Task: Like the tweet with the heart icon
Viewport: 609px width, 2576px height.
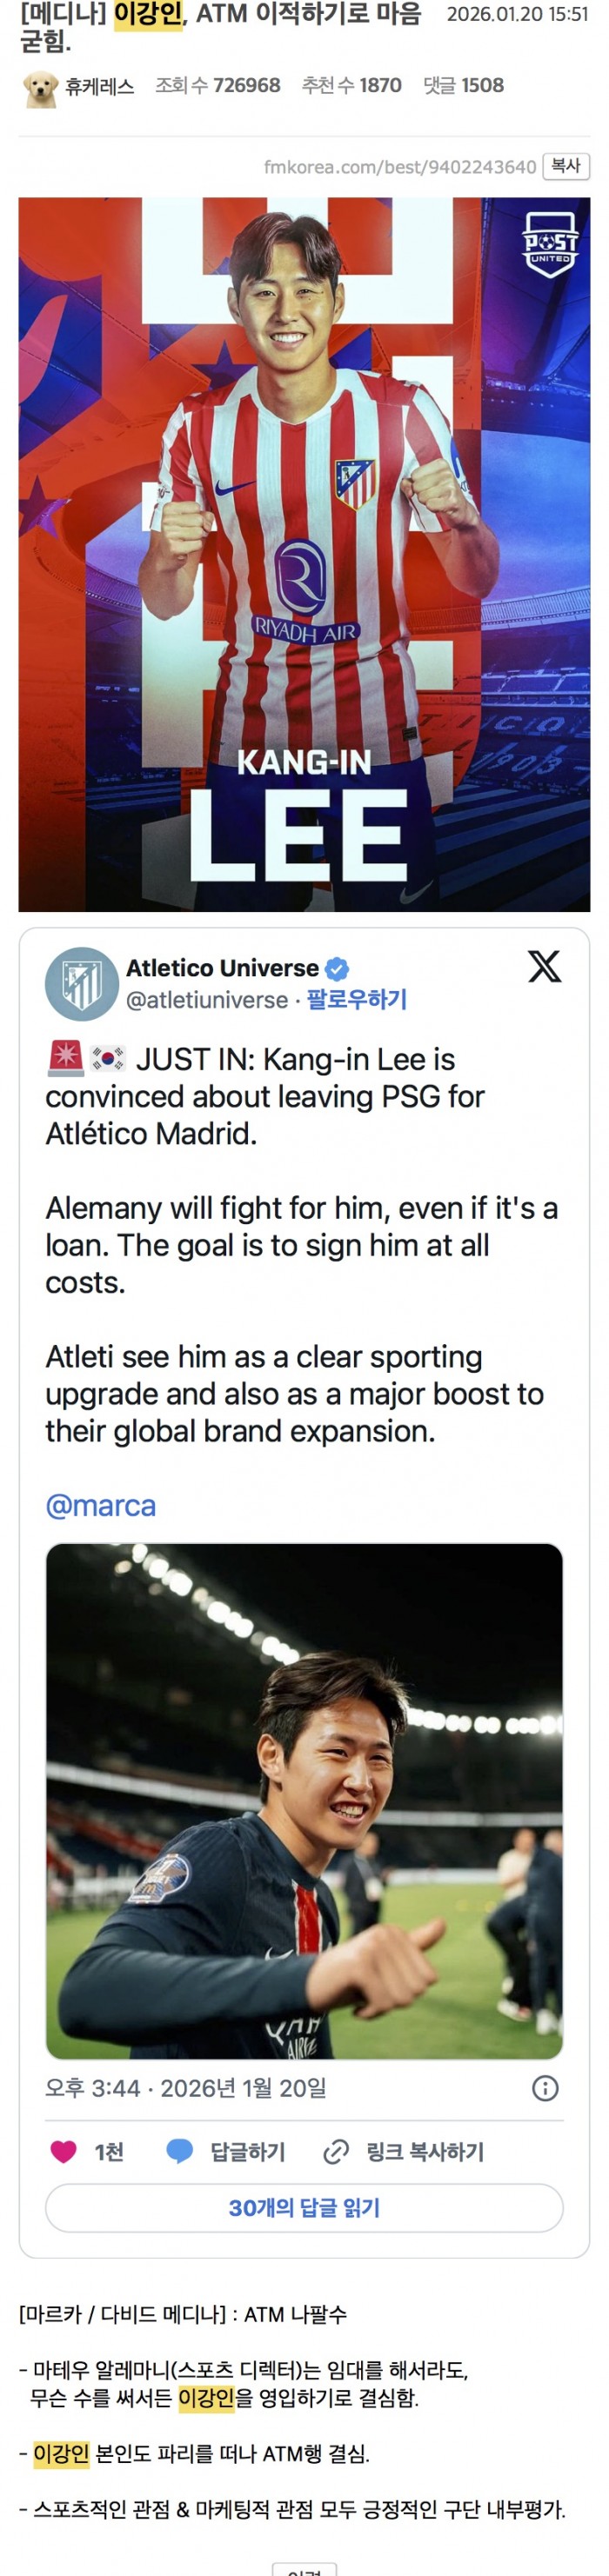Action: (64, 2151)
